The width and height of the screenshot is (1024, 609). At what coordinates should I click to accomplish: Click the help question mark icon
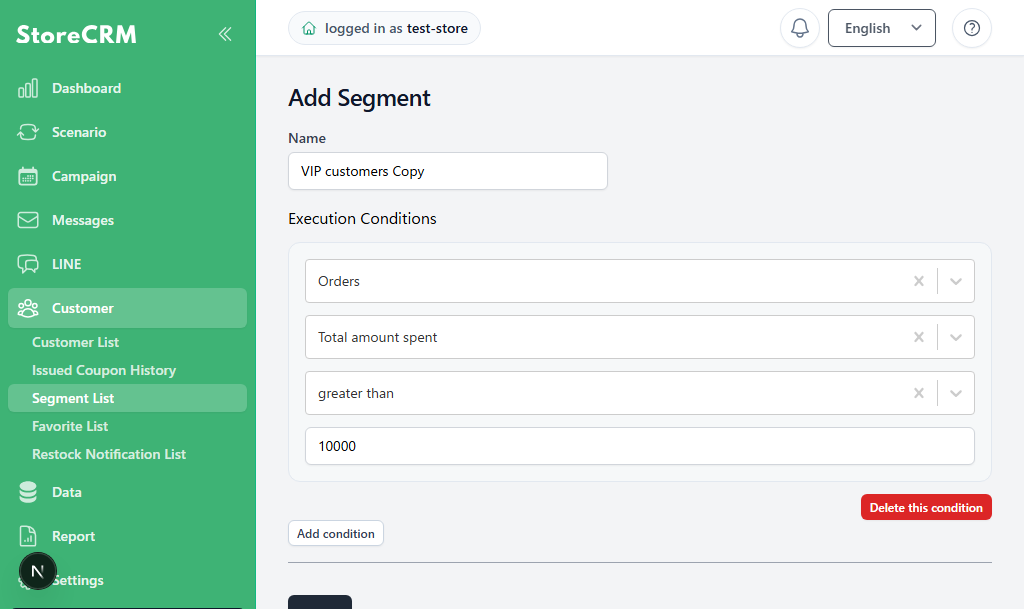click(971, 28)
